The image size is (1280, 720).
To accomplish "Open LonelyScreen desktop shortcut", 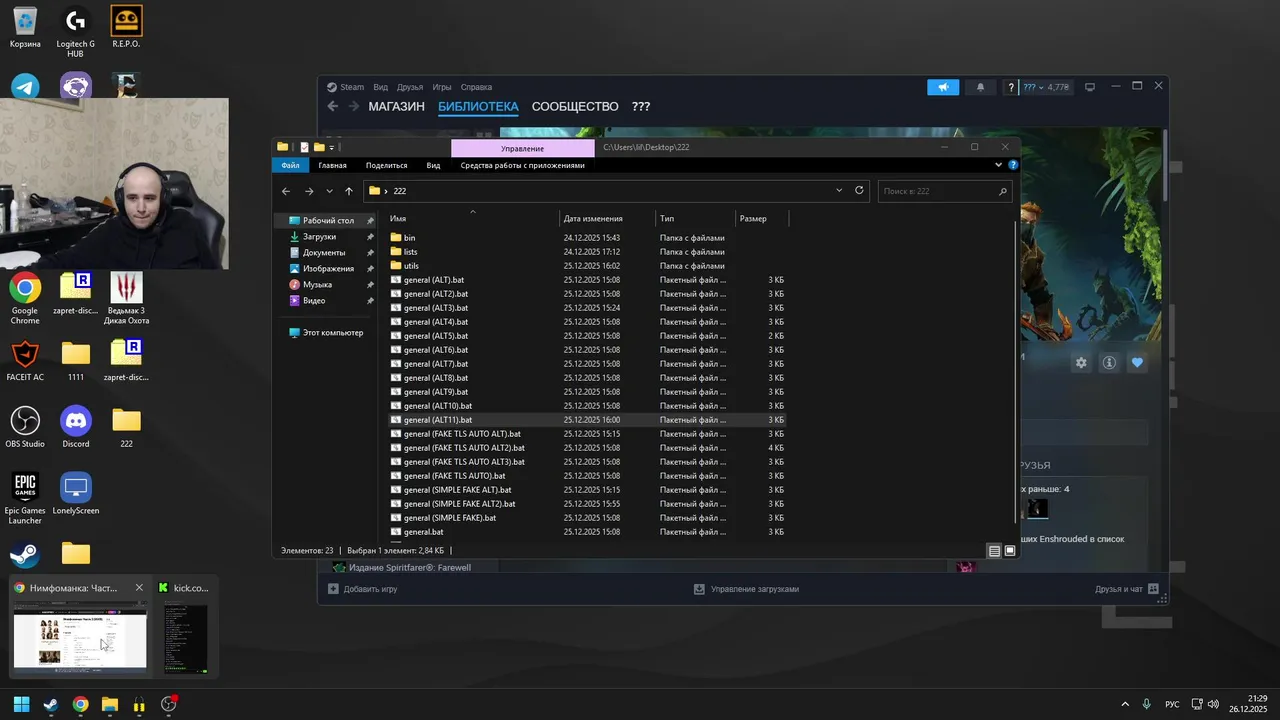I will click(76, 494).
